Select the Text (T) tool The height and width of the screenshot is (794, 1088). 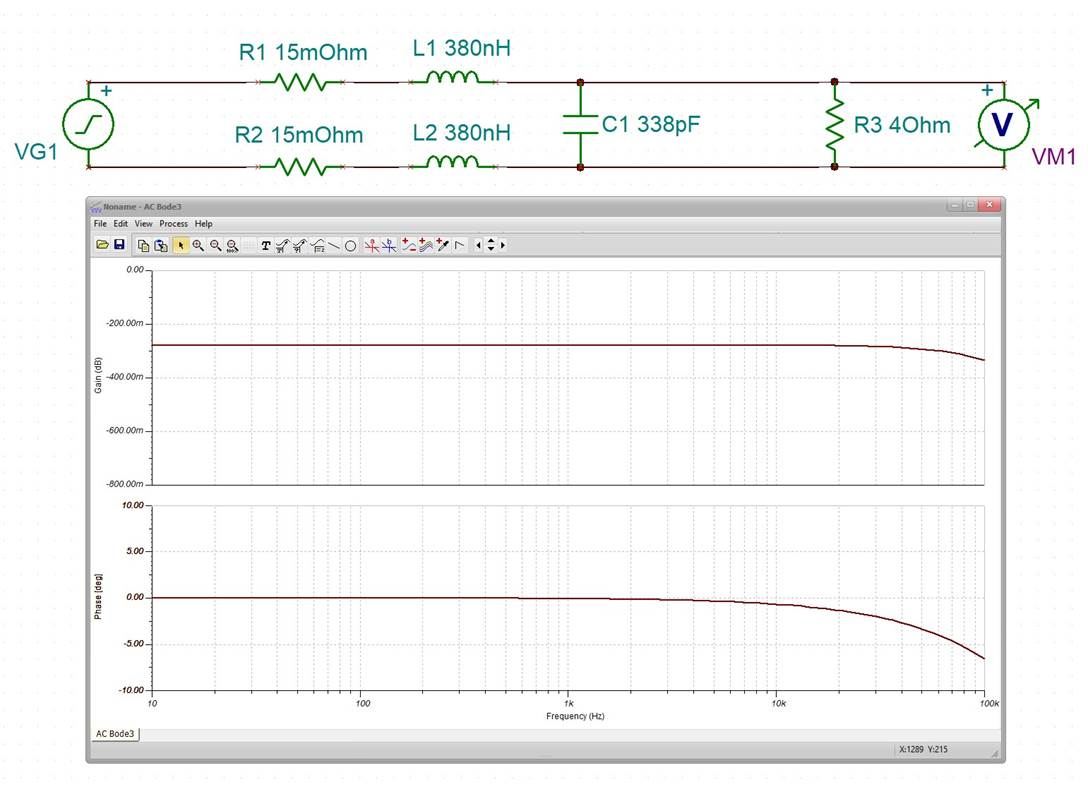coord(265,245)
